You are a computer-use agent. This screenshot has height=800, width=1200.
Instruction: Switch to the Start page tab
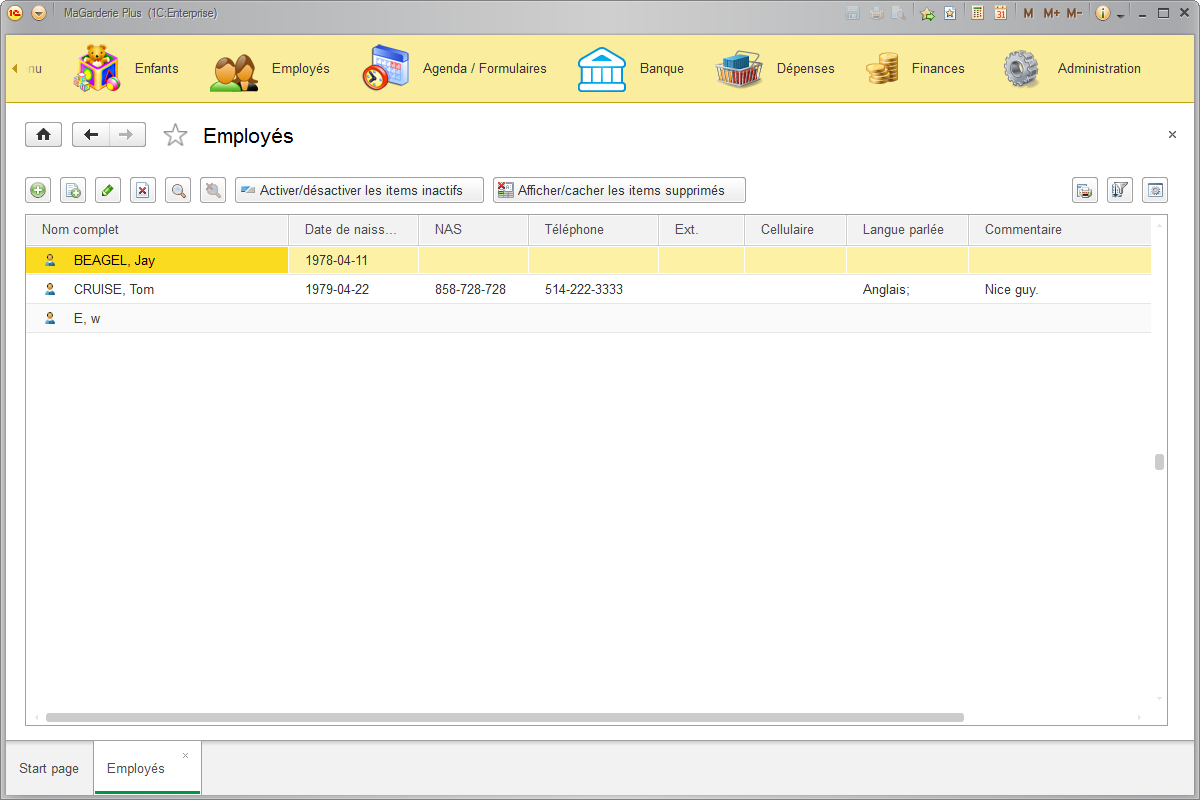[x=48, y=768]
